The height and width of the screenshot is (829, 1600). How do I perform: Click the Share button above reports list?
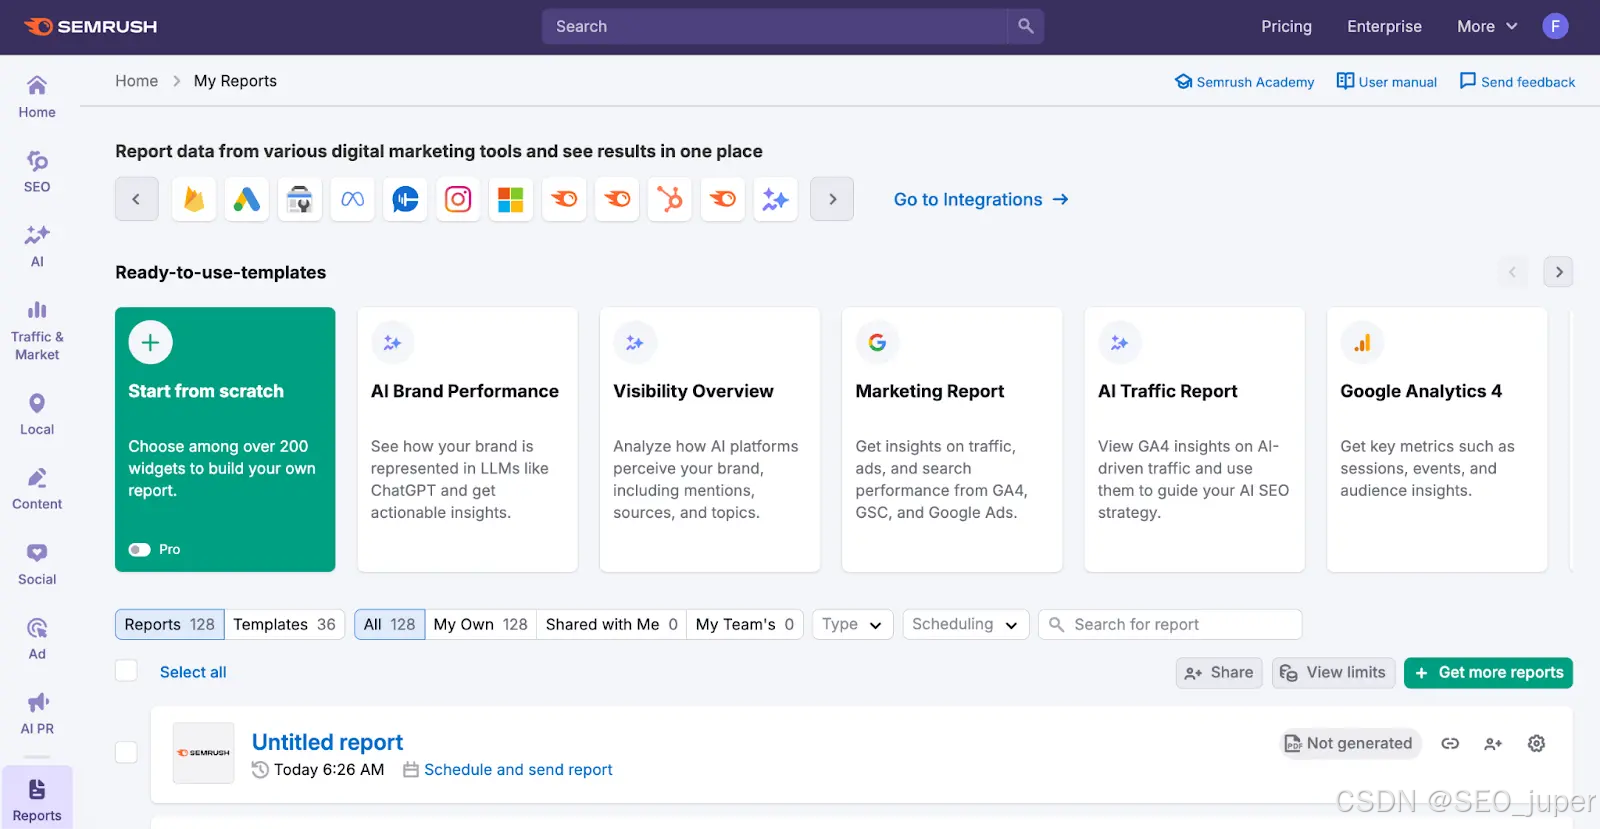[1219, 673]
